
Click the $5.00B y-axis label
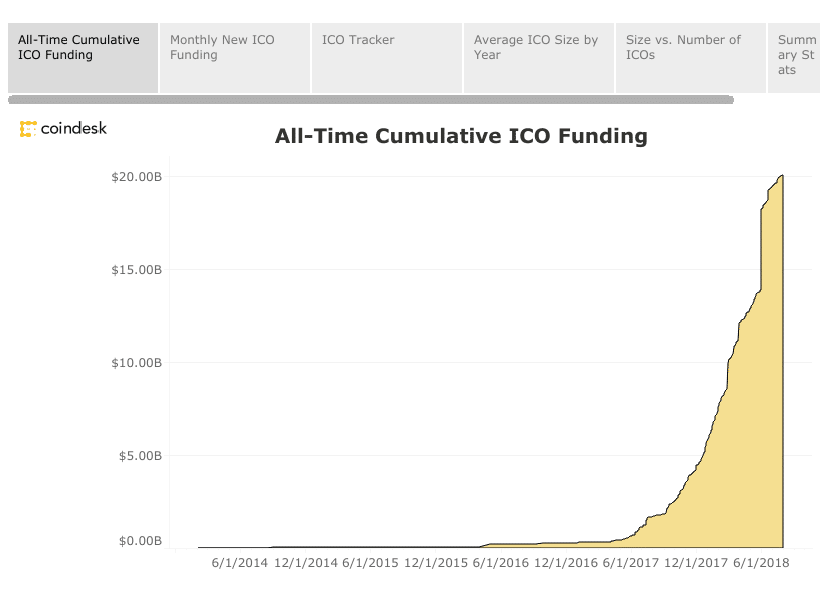140,456
